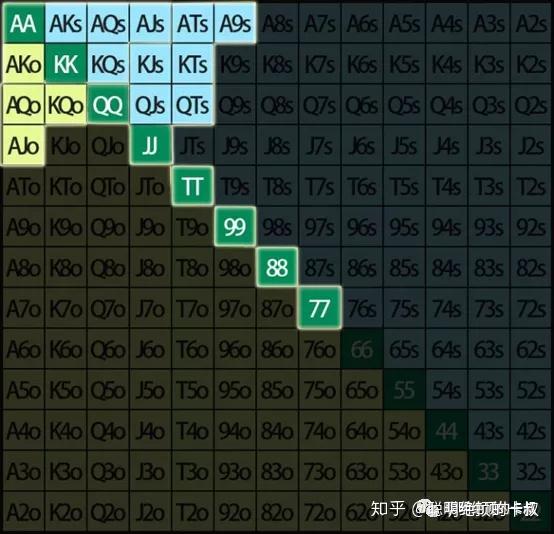Choose the AKo offsuit cell
This screenshot has height=534, width=554.
[x=23, y=64]
